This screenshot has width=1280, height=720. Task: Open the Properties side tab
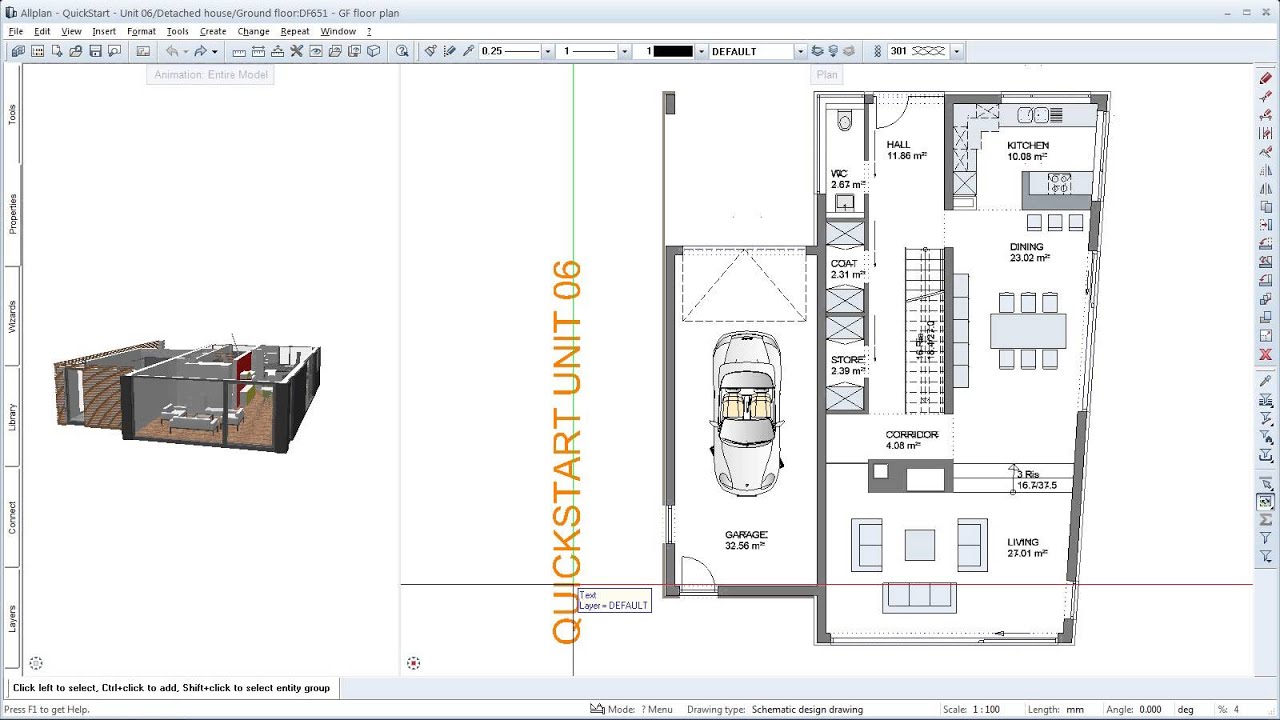[12, 214]
